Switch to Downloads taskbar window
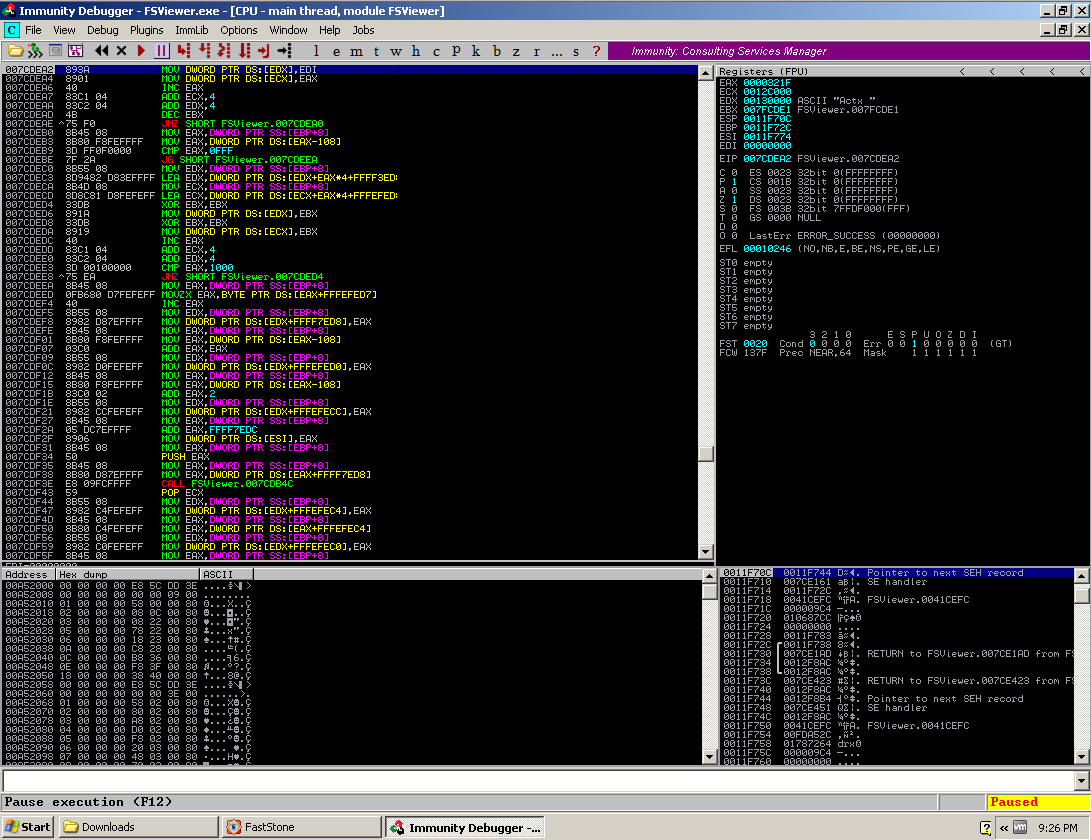Image resolution: width=1091 pixels, height=840 pixels. [x=138, y=827]
